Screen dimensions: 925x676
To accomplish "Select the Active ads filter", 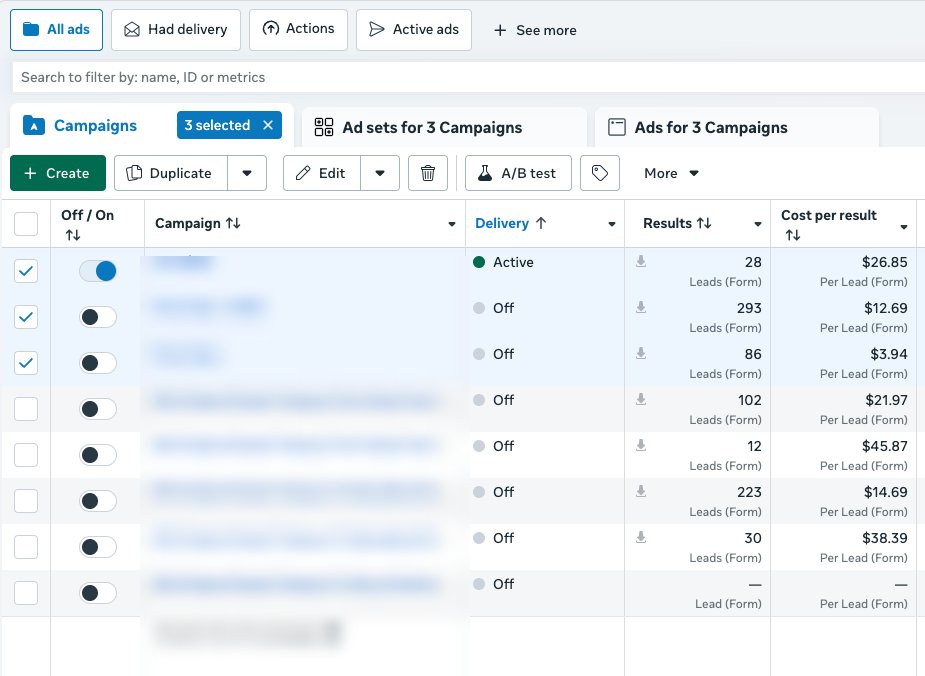I will click(414, 29).
